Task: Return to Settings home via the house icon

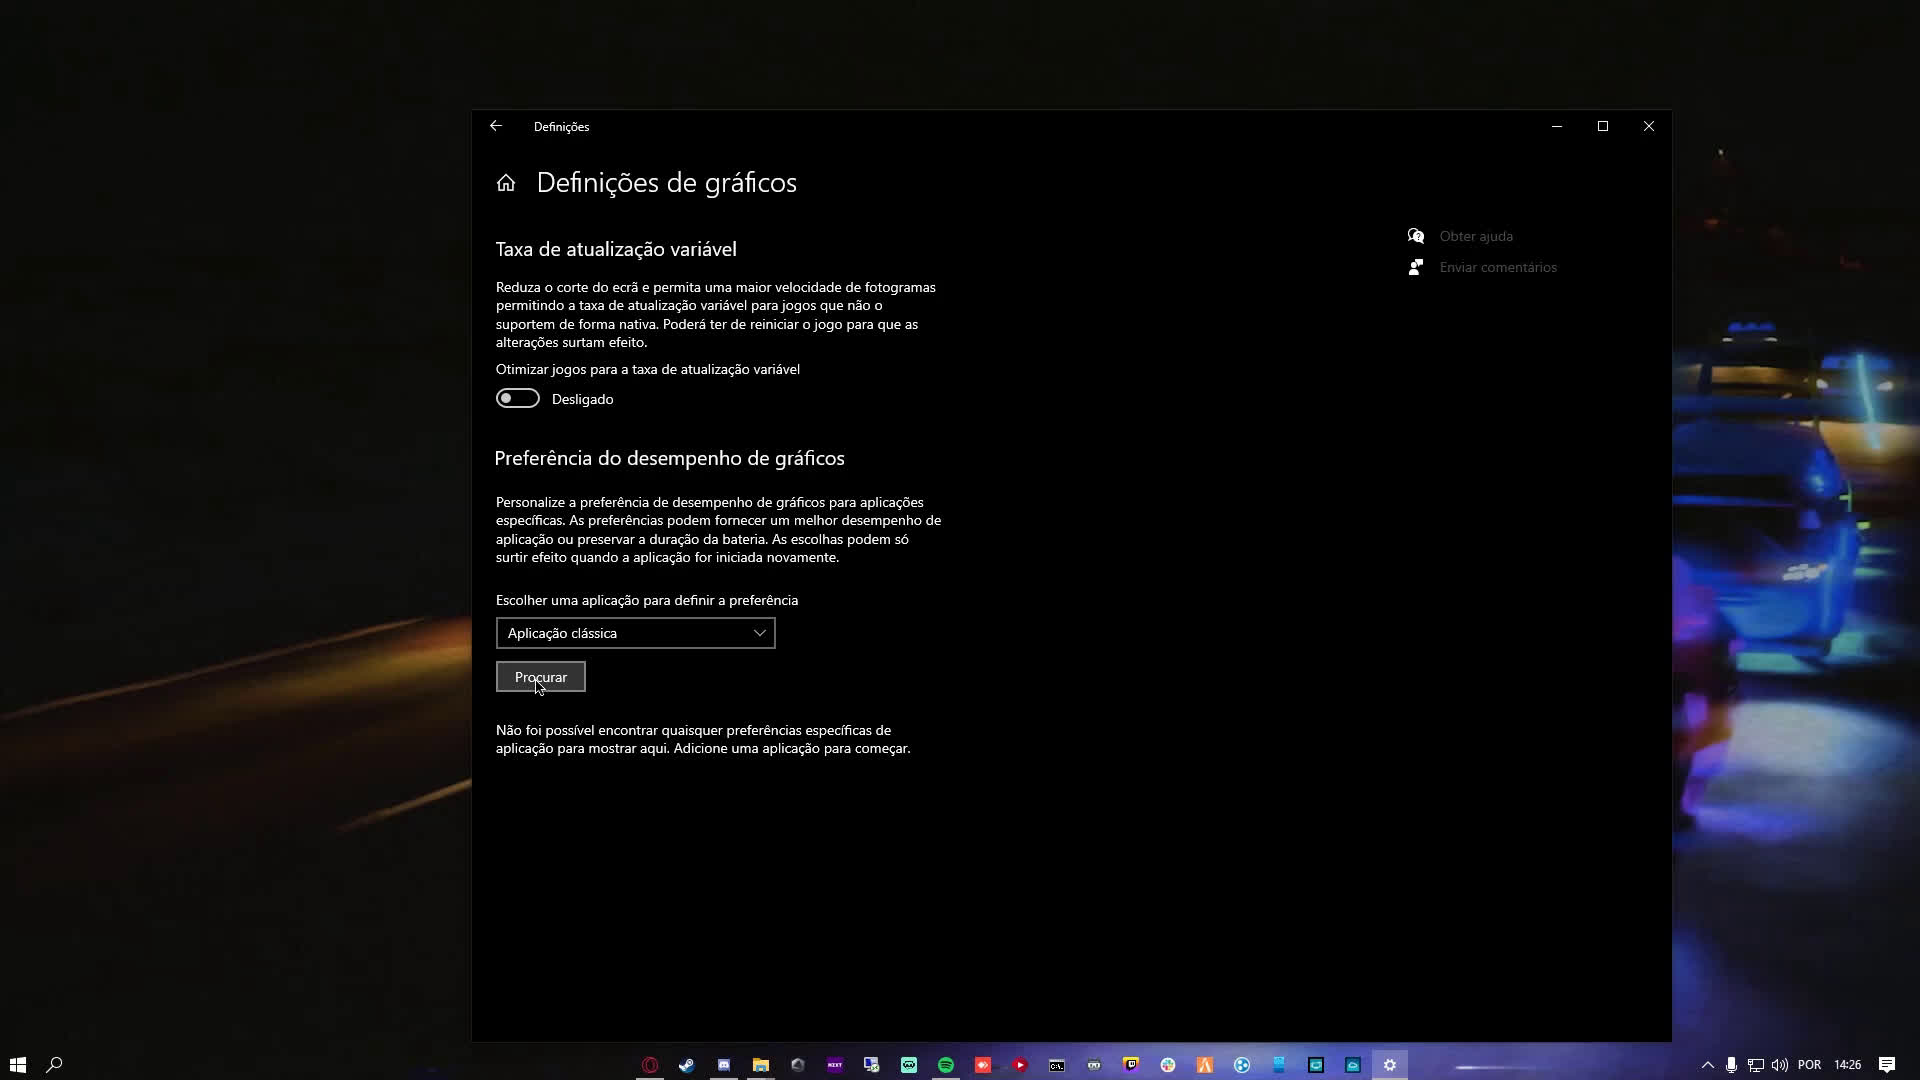Action: (x=506, y=182)
